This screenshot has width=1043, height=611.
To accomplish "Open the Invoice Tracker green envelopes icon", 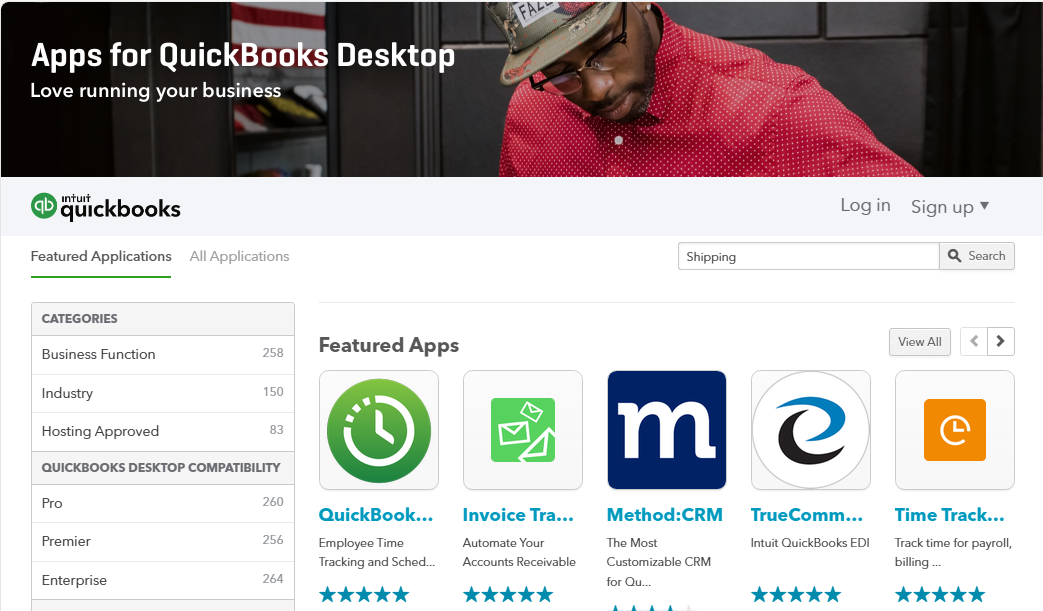I will [523, 430].
